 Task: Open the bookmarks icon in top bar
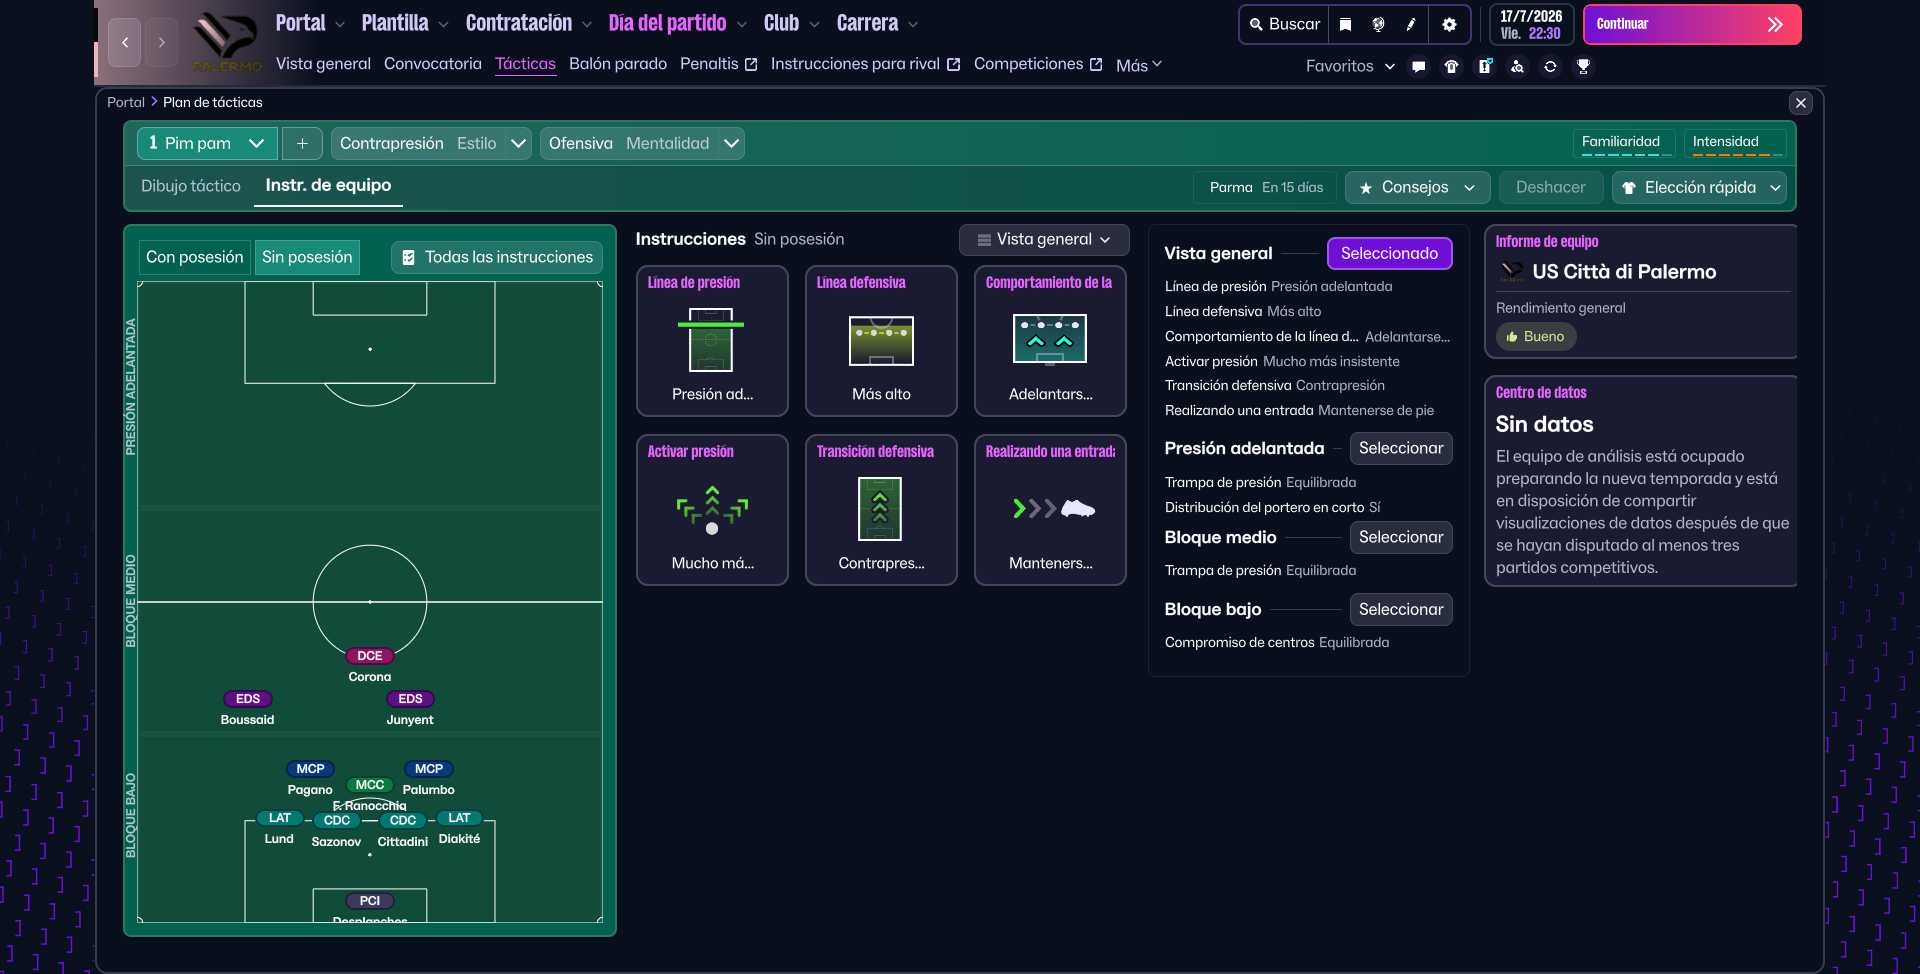1346,24
